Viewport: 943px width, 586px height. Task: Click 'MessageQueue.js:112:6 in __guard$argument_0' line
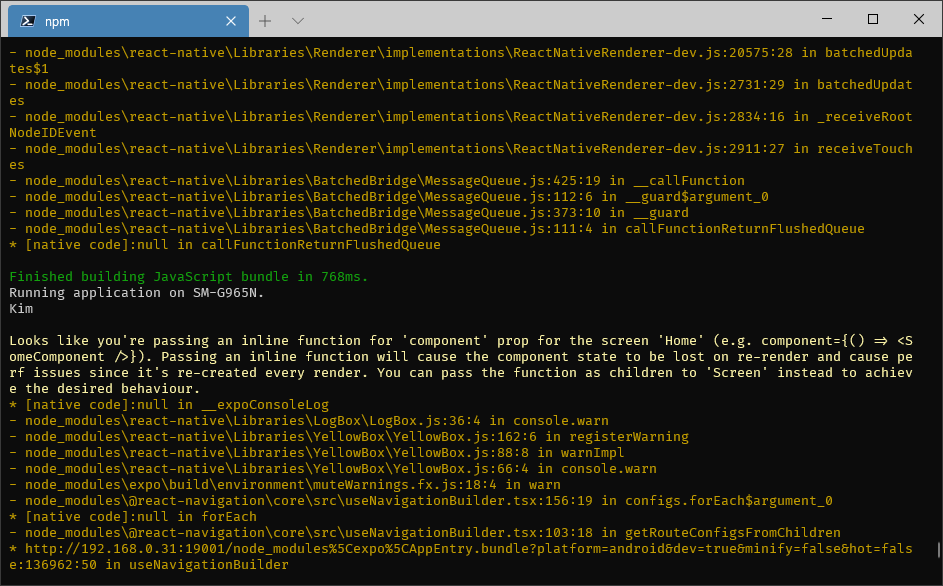[389, 197]
